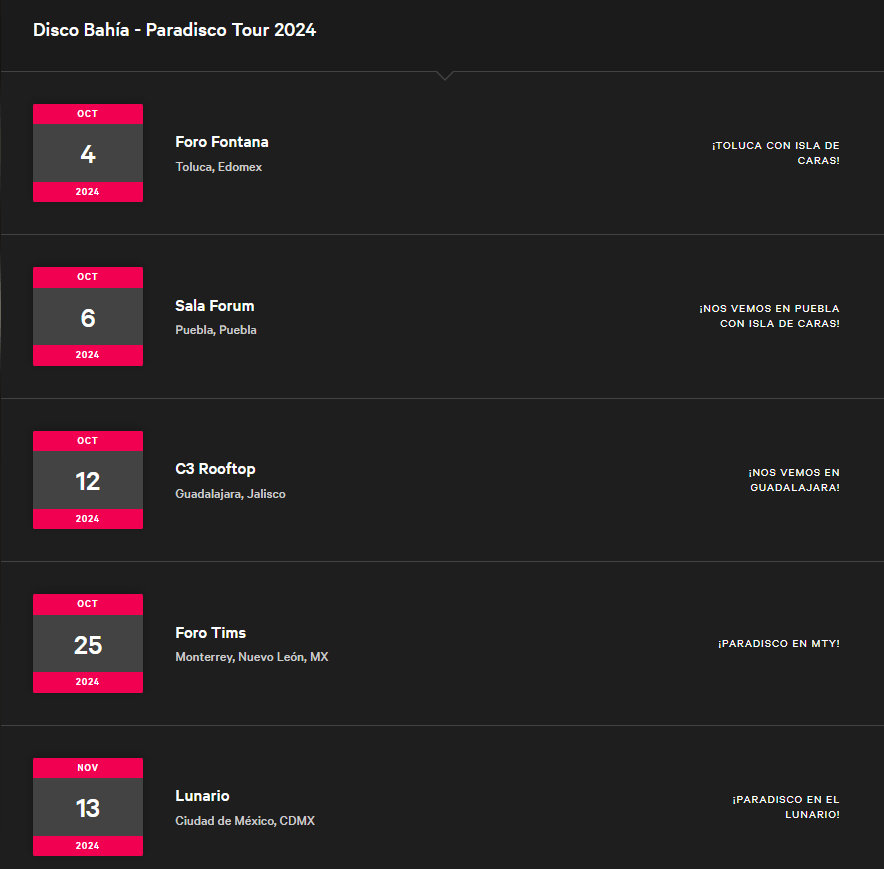Click the Toluca, Edomex location text

[218, 167]
